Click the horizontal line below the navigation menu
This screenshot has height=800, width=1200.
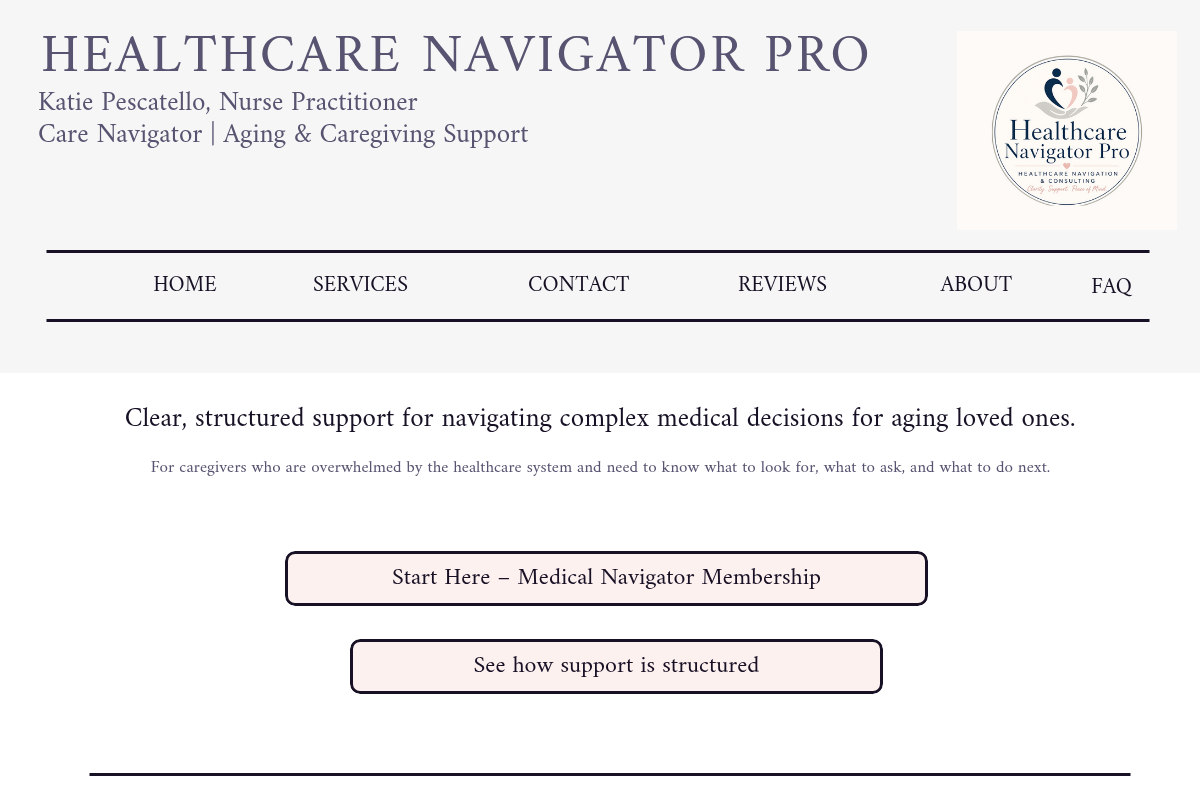[598, 320]
